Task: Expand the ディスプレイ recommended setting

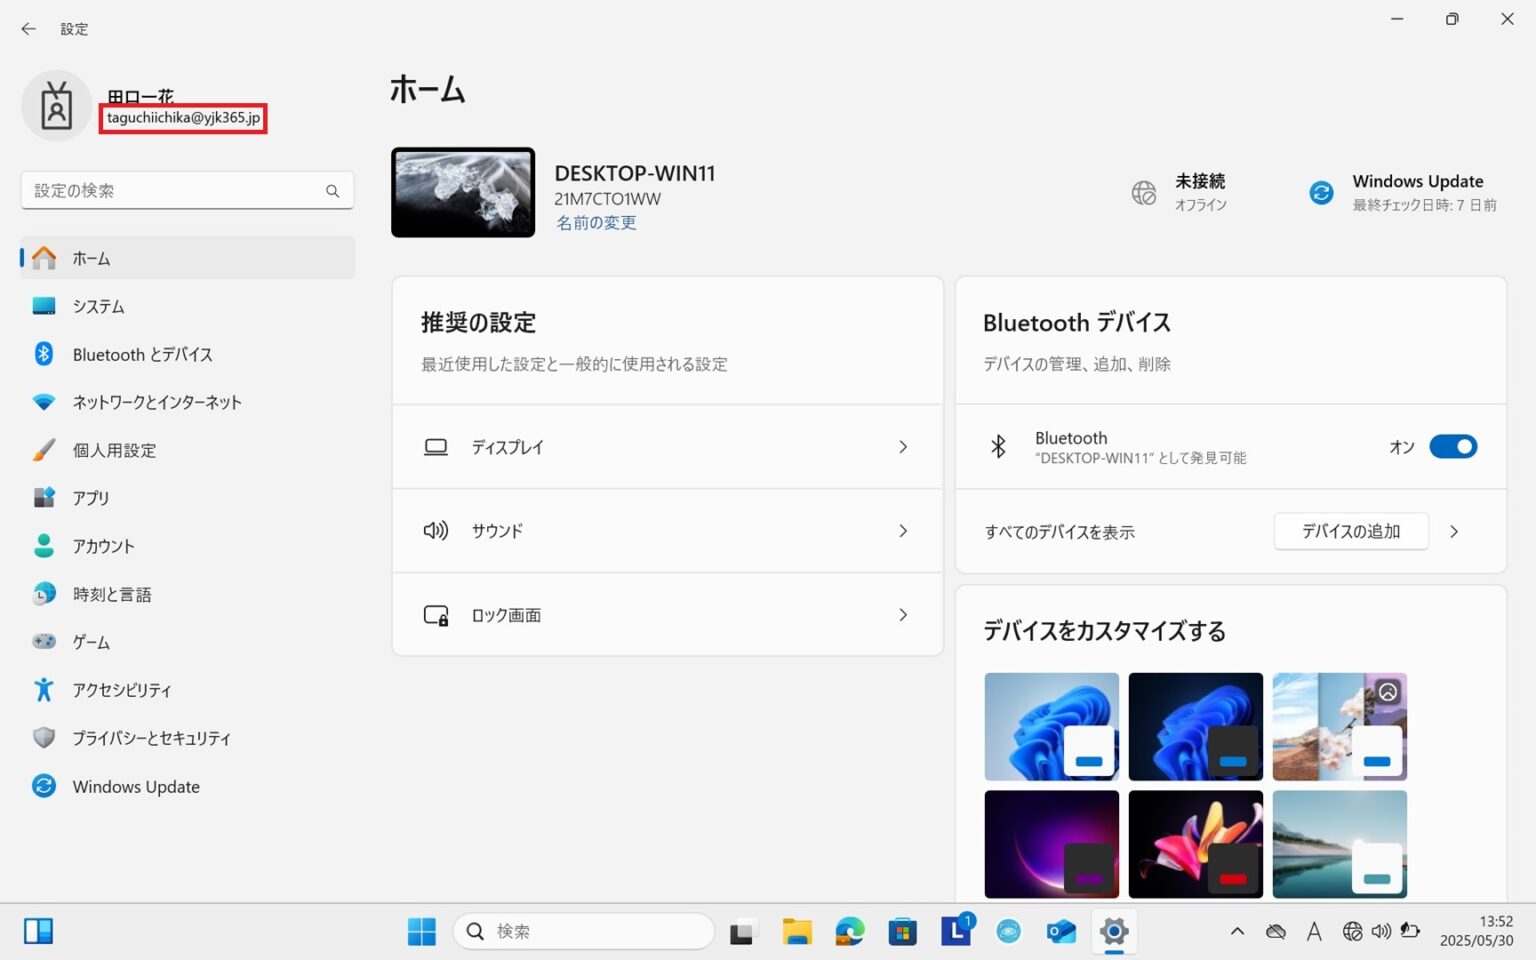Action: point(902,447)
